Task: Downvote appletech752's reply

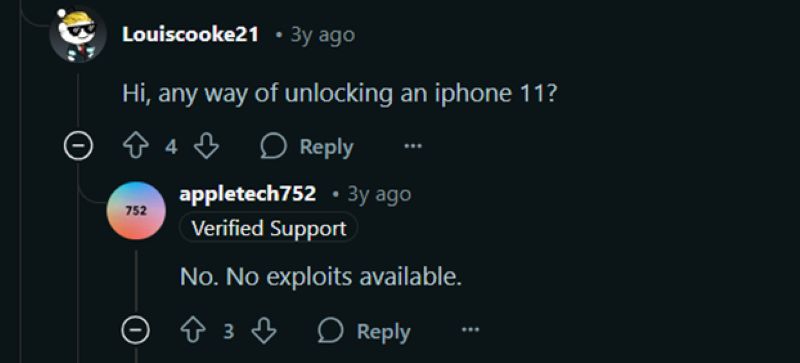Action: pos(264,331)
